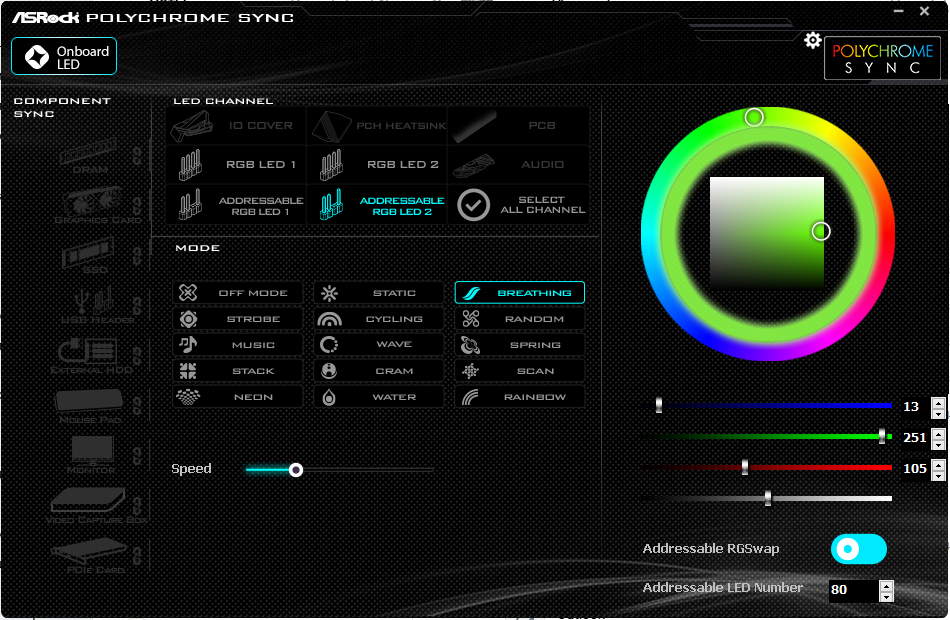Image resolution: width=950 pixels, height=620 pixels.
Task: Choose Static lighting mode
Action: click(379, 293)
